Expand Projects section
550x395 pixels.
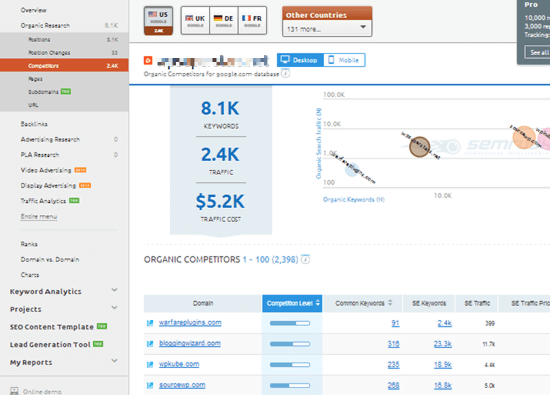114,308
